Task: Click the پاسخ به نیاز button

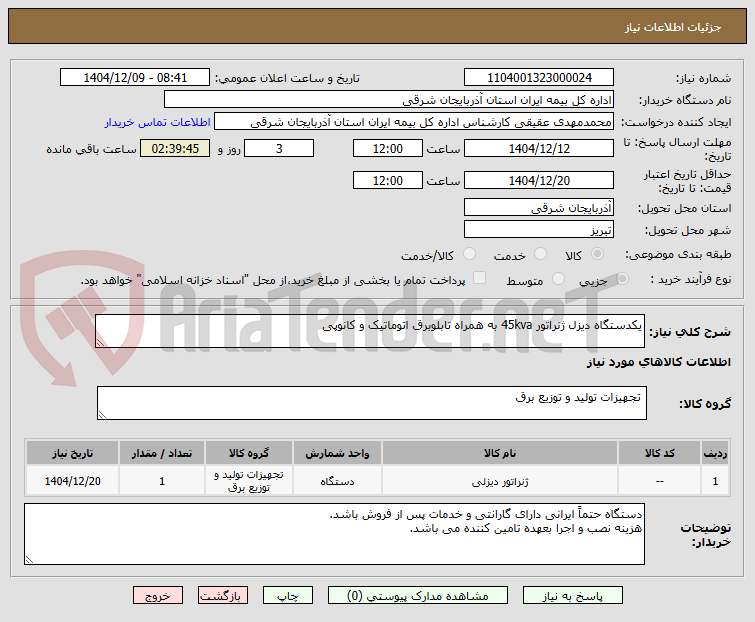Action: click(x=573, y=596)
